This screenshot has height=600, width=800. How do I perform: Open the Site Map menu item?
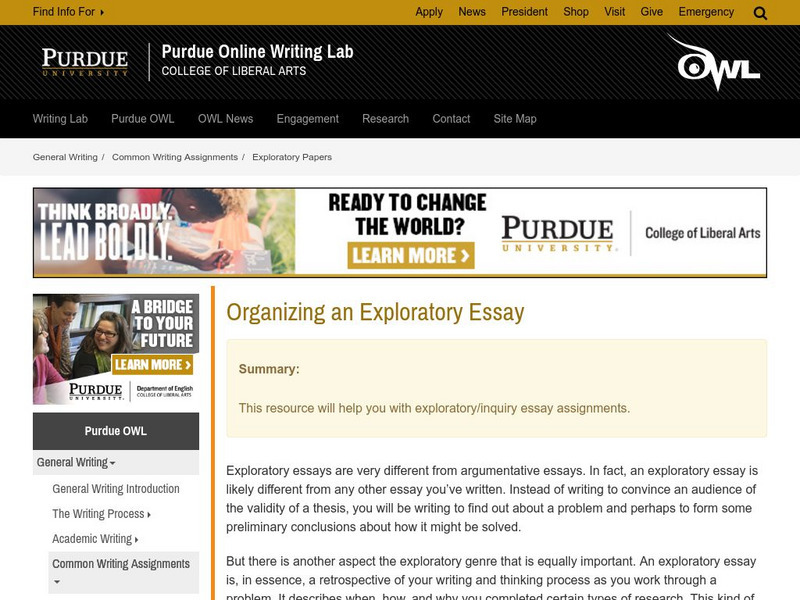point(514,119)
